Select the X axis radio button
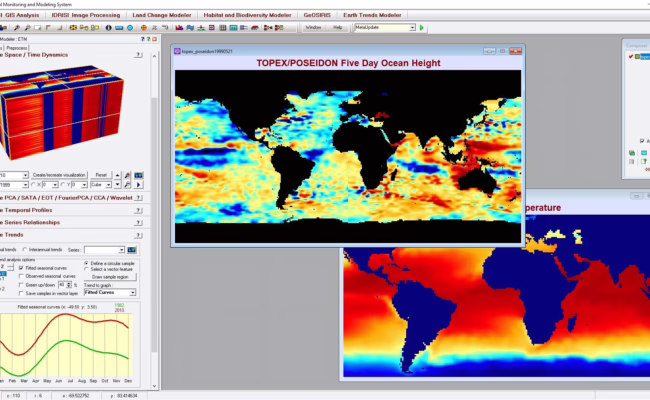This screenshot has width=650, height=400. click(x=33, y=184)
